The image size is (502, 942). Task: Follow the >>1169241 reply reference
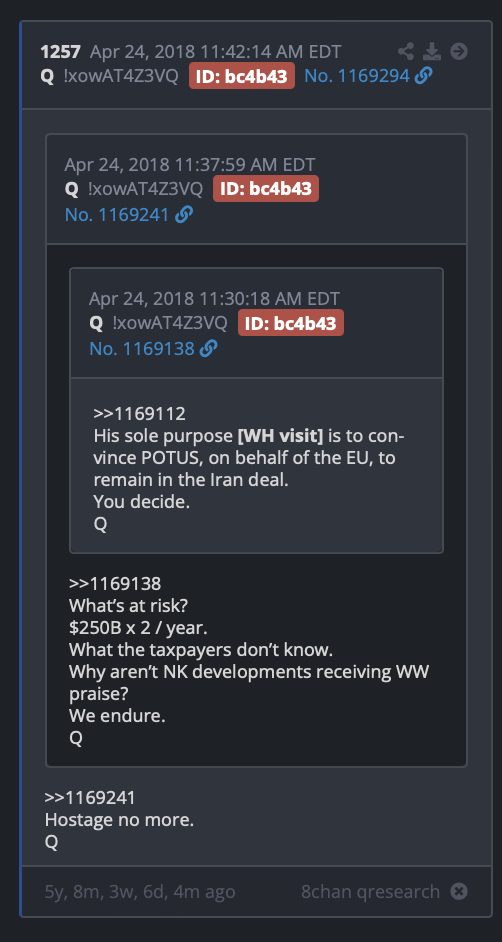tap(90, 798)
